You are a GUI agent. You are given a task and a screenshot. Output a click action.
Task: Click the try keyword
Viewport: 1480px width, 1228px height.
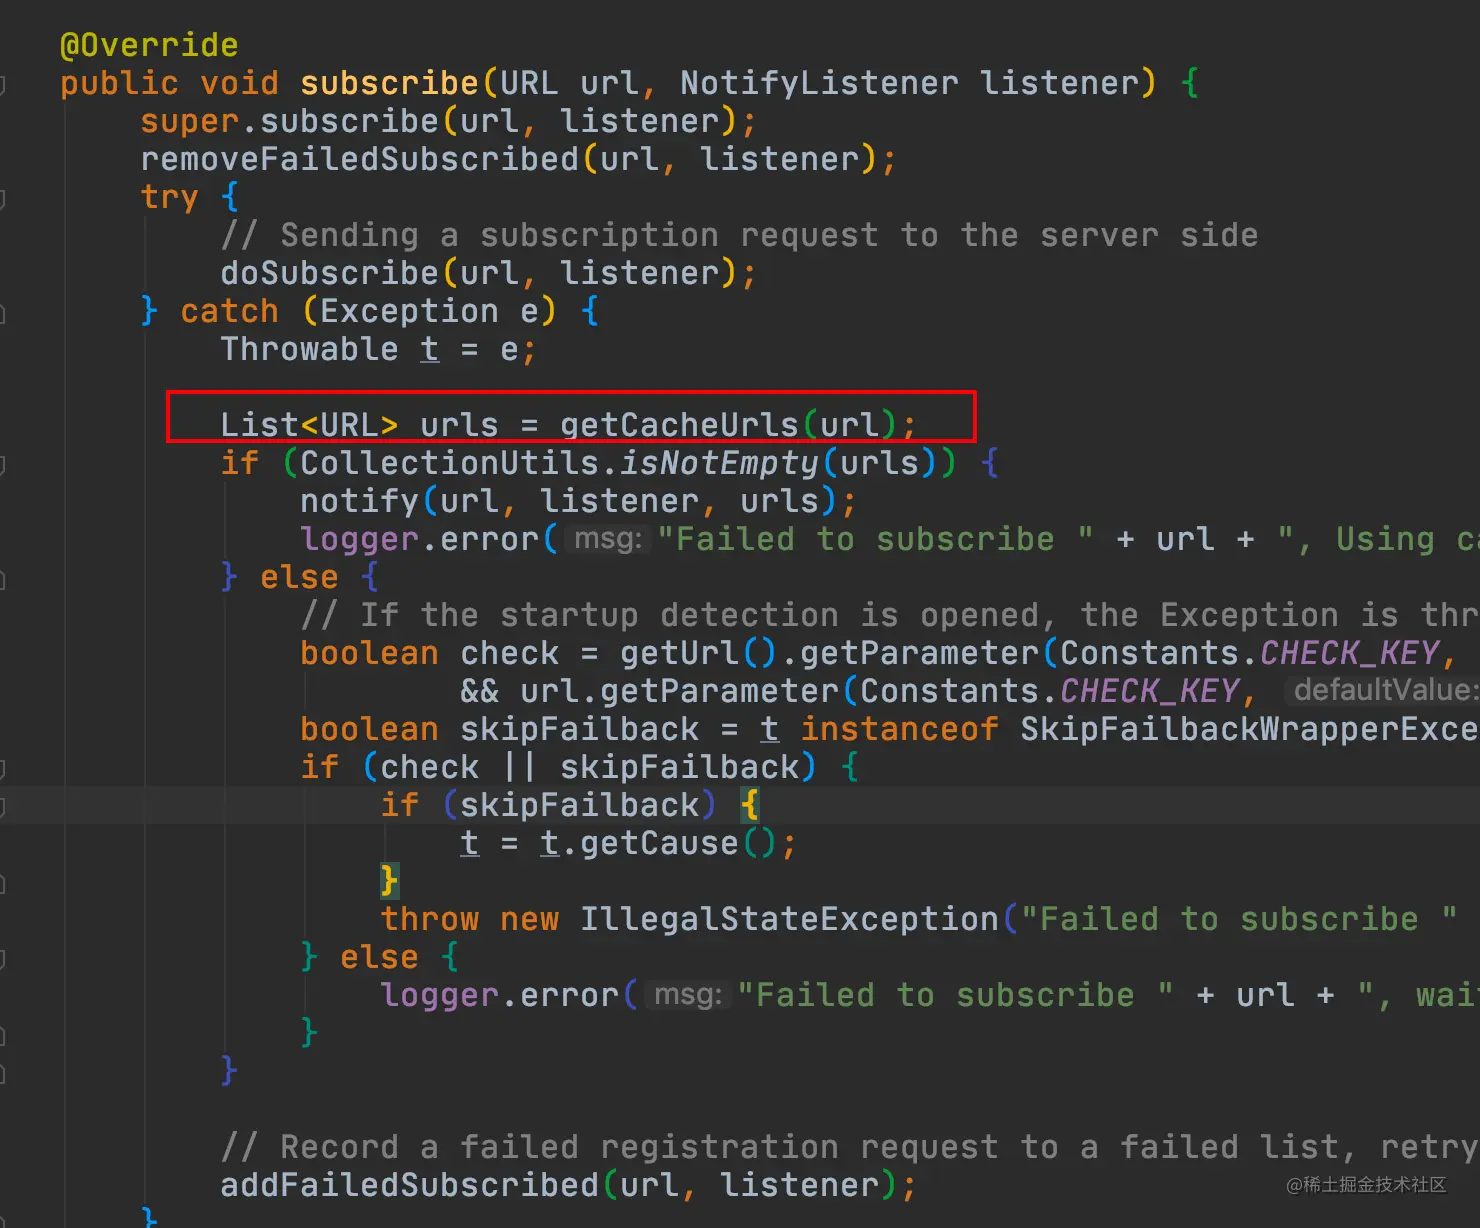pos(169,197)
